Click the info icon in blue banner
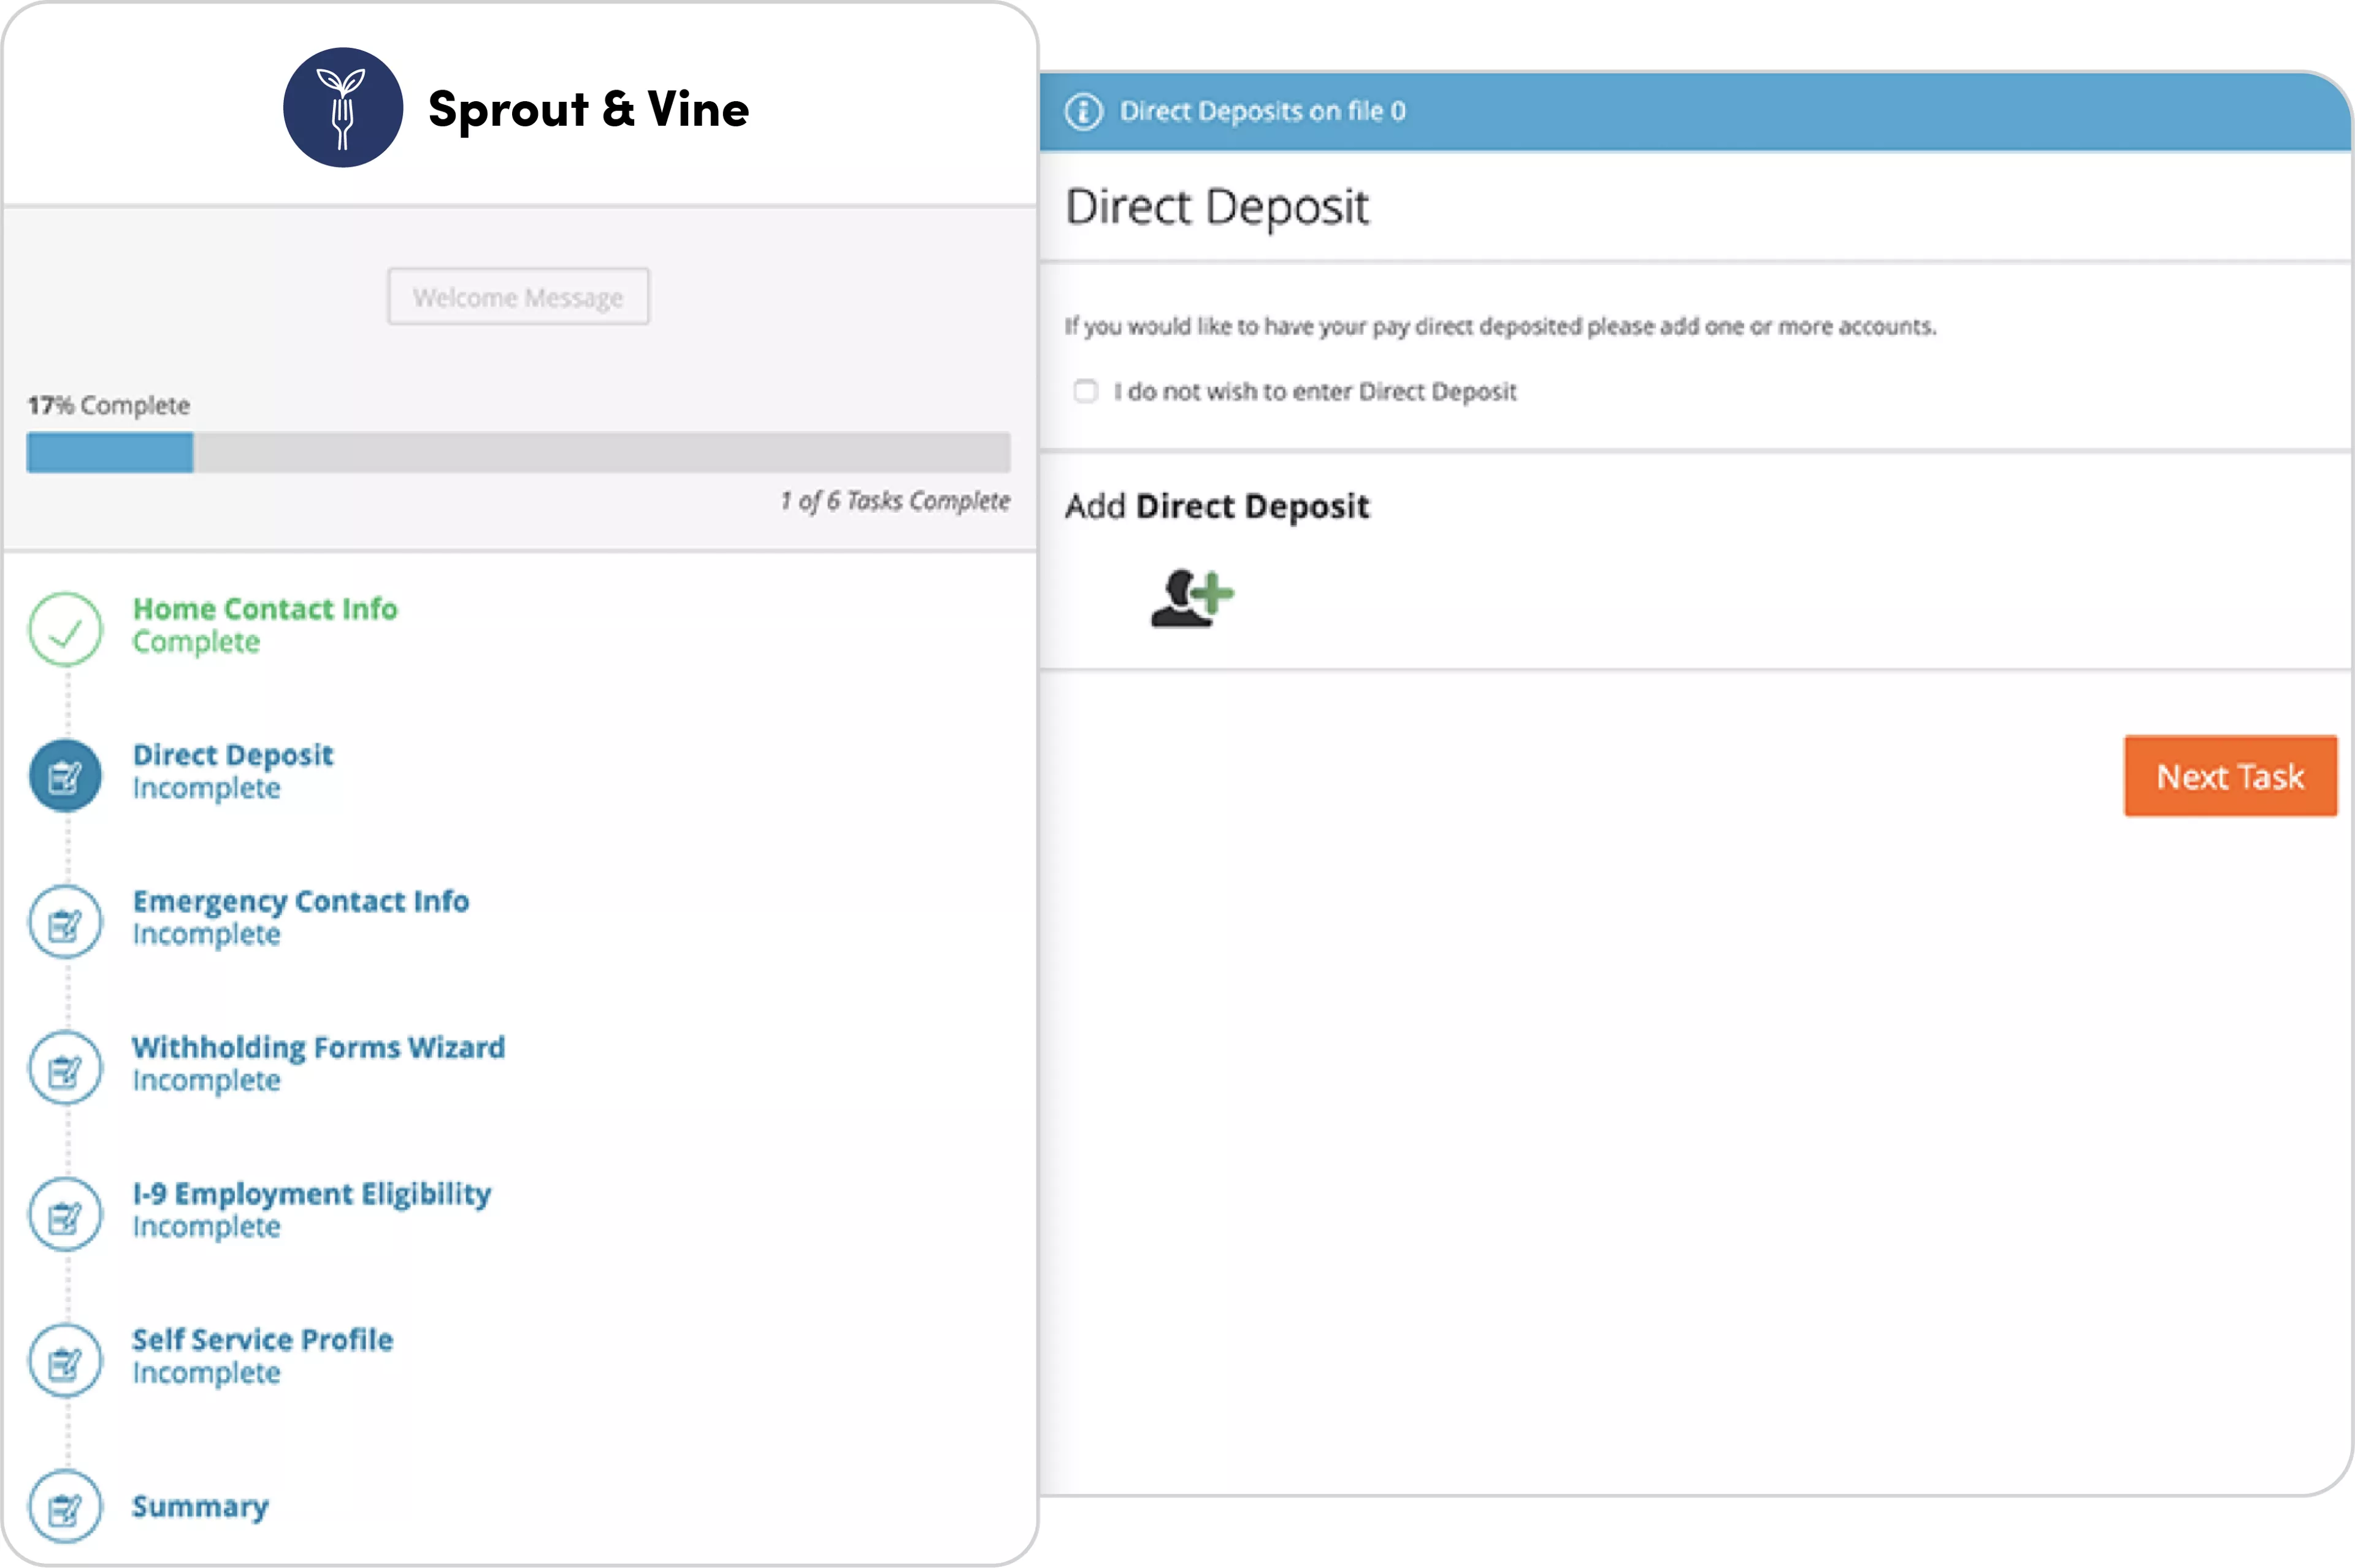2355x1568 pixels. [1083, 111]
